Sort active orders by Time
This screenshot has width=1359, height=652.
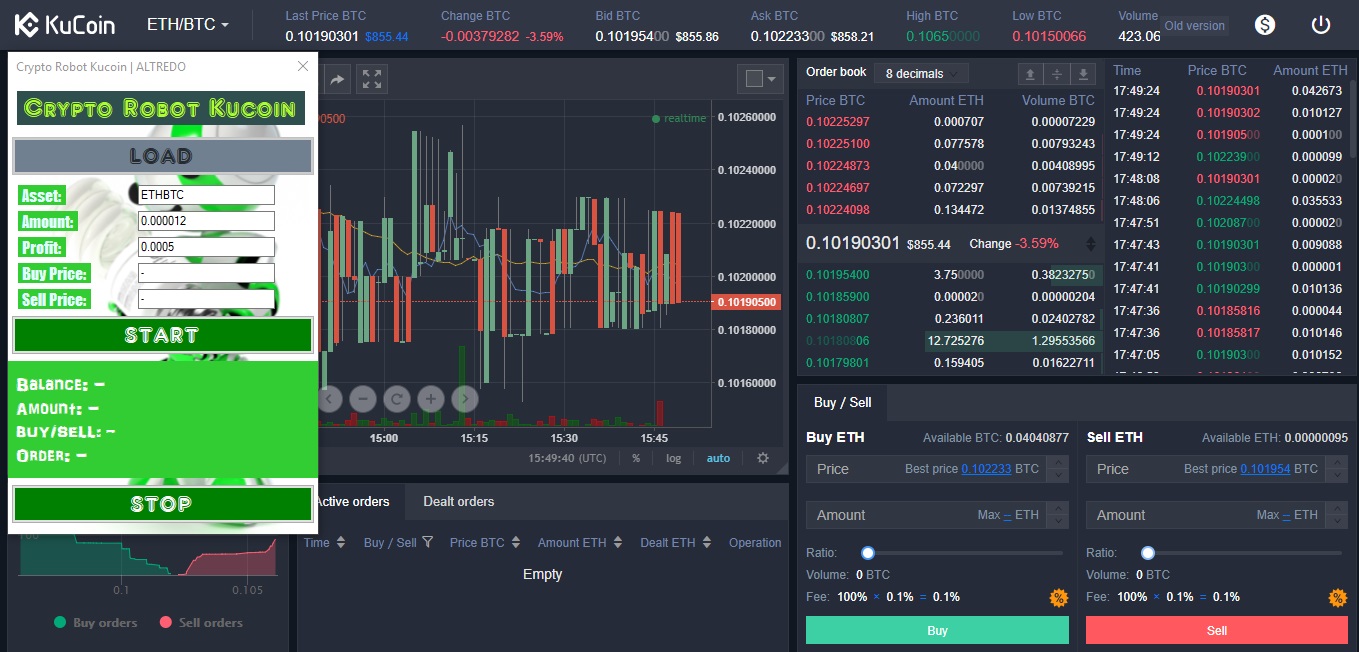[x=341, y=542]
